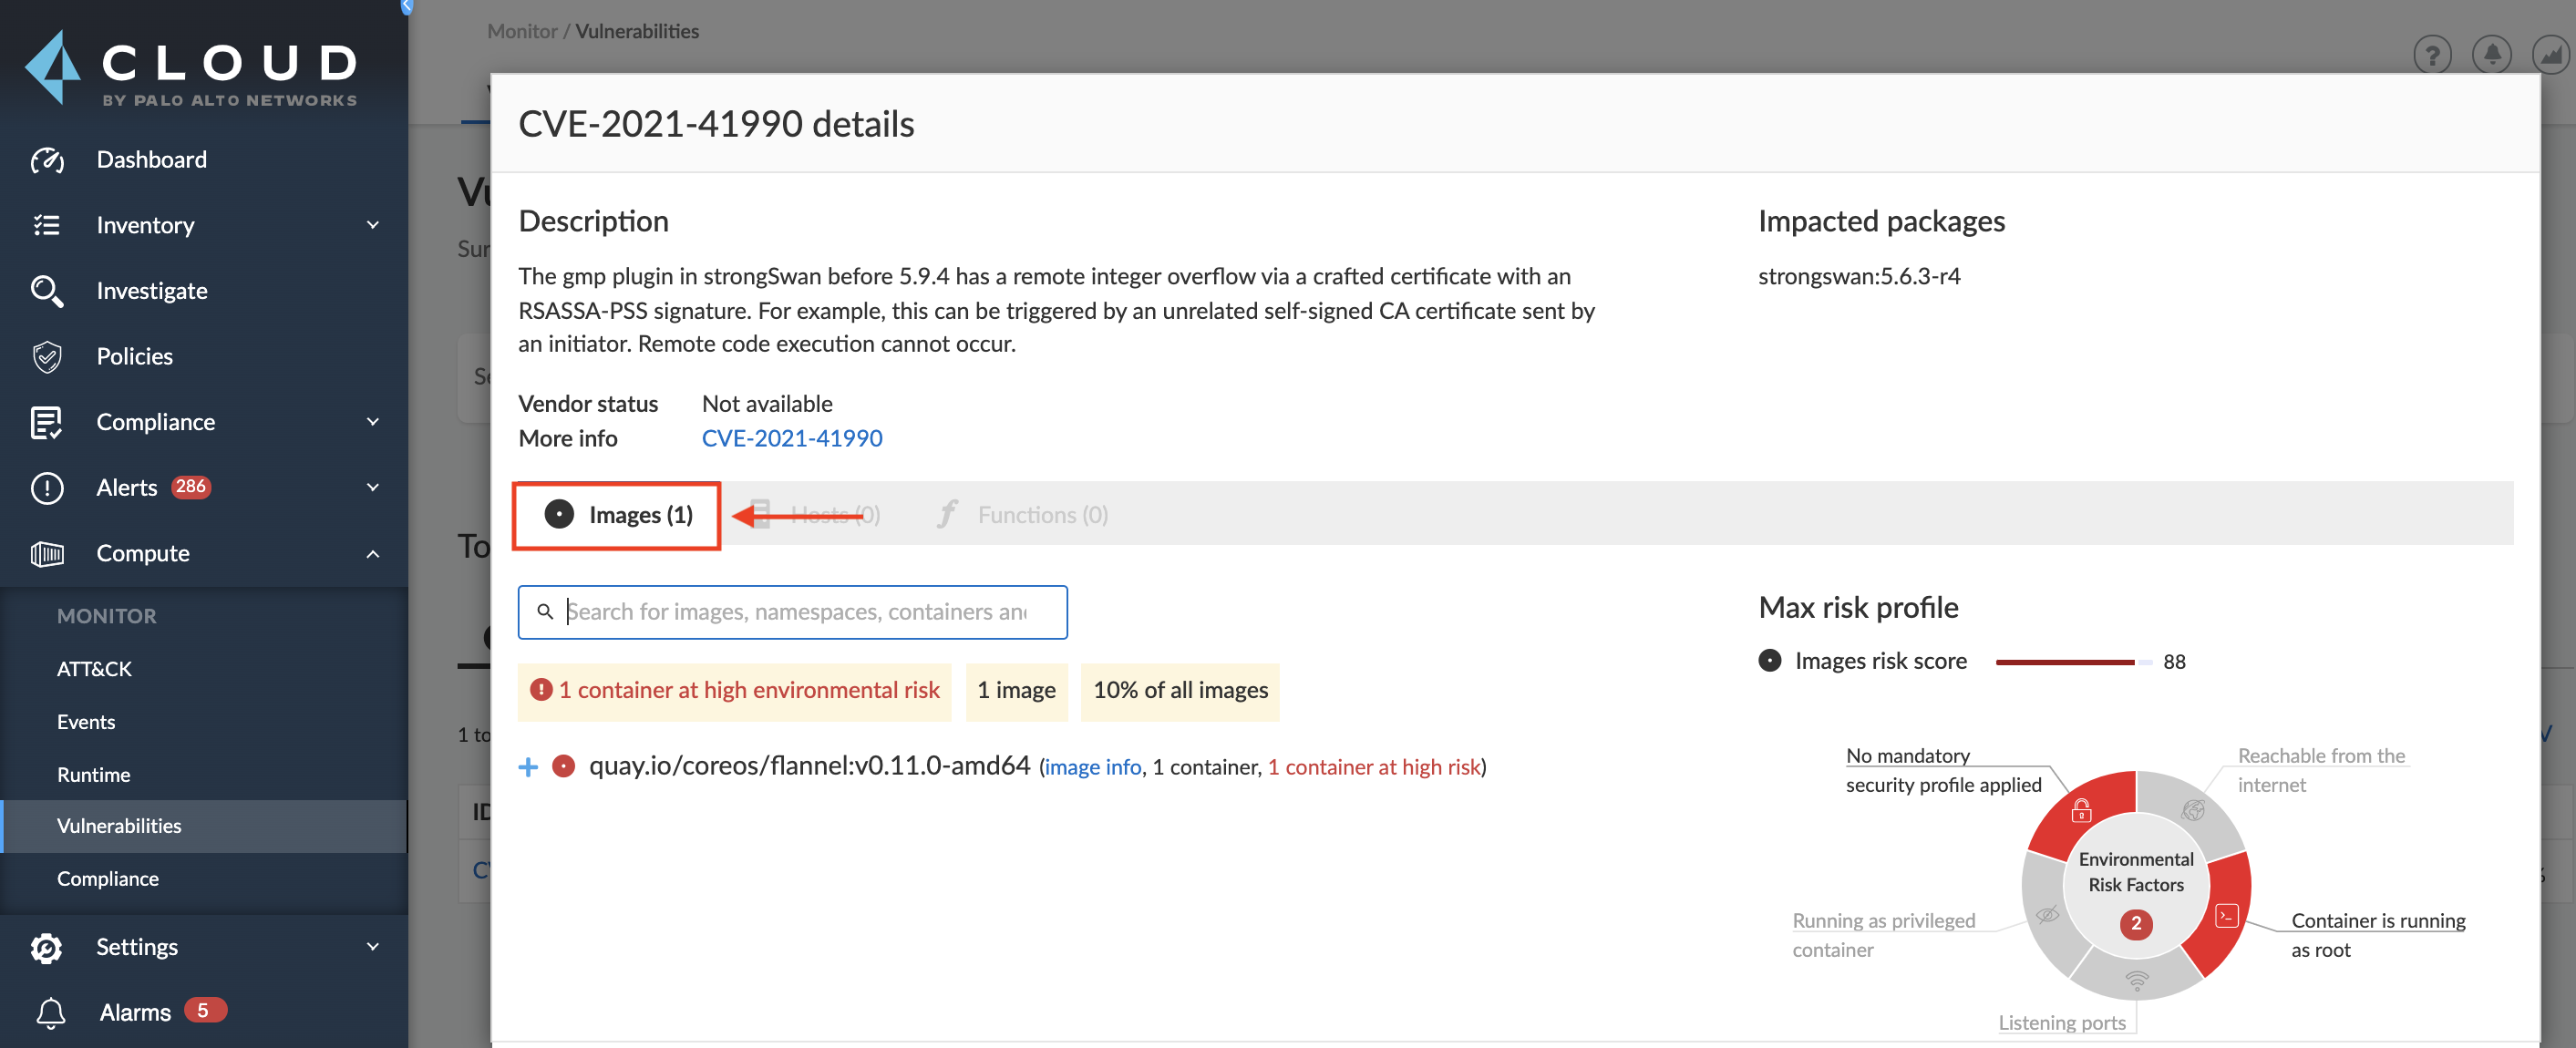Open Runtime under Monitor

93,774
